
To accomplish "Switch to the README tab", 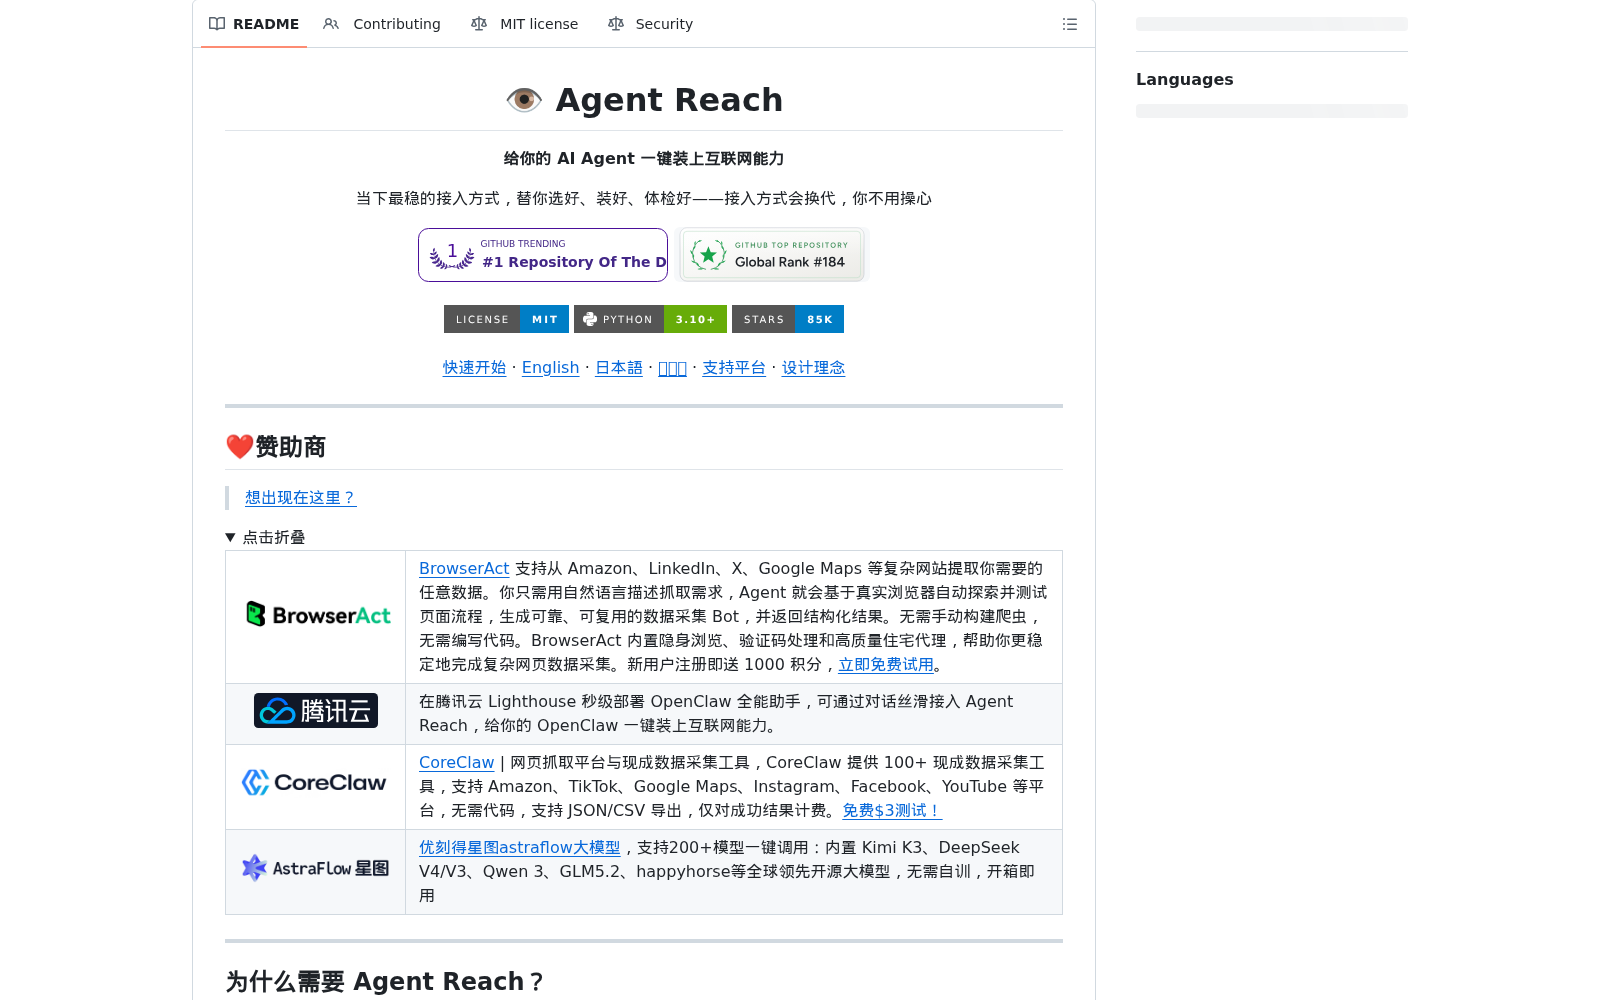I will click(x=254, y=24).
